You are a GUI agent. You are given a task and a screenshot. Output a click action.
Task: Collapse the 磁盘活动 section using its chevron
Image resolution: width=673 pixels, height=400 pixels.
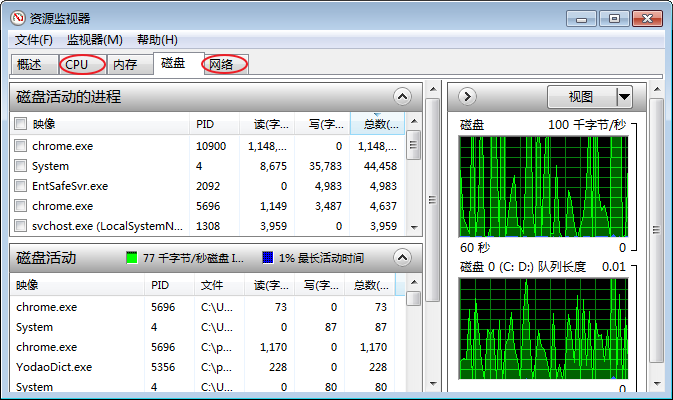coord(402,258)
